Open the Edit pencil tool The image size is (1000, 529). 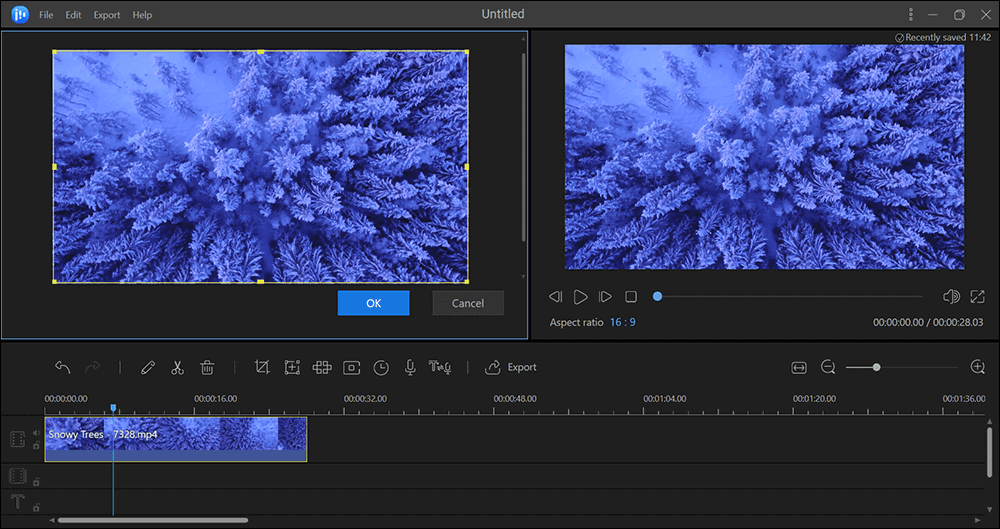pyautogui.click(x=148, y=368)
